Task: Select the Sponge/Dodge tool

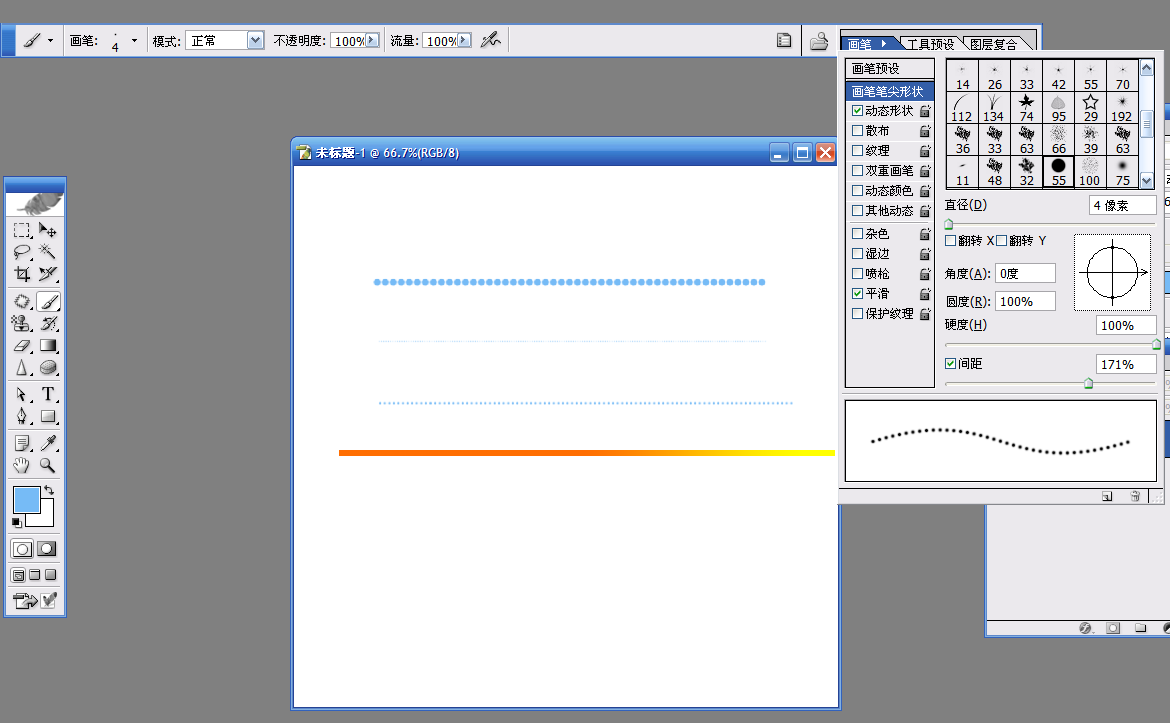Action: click(x=48, y=368)
